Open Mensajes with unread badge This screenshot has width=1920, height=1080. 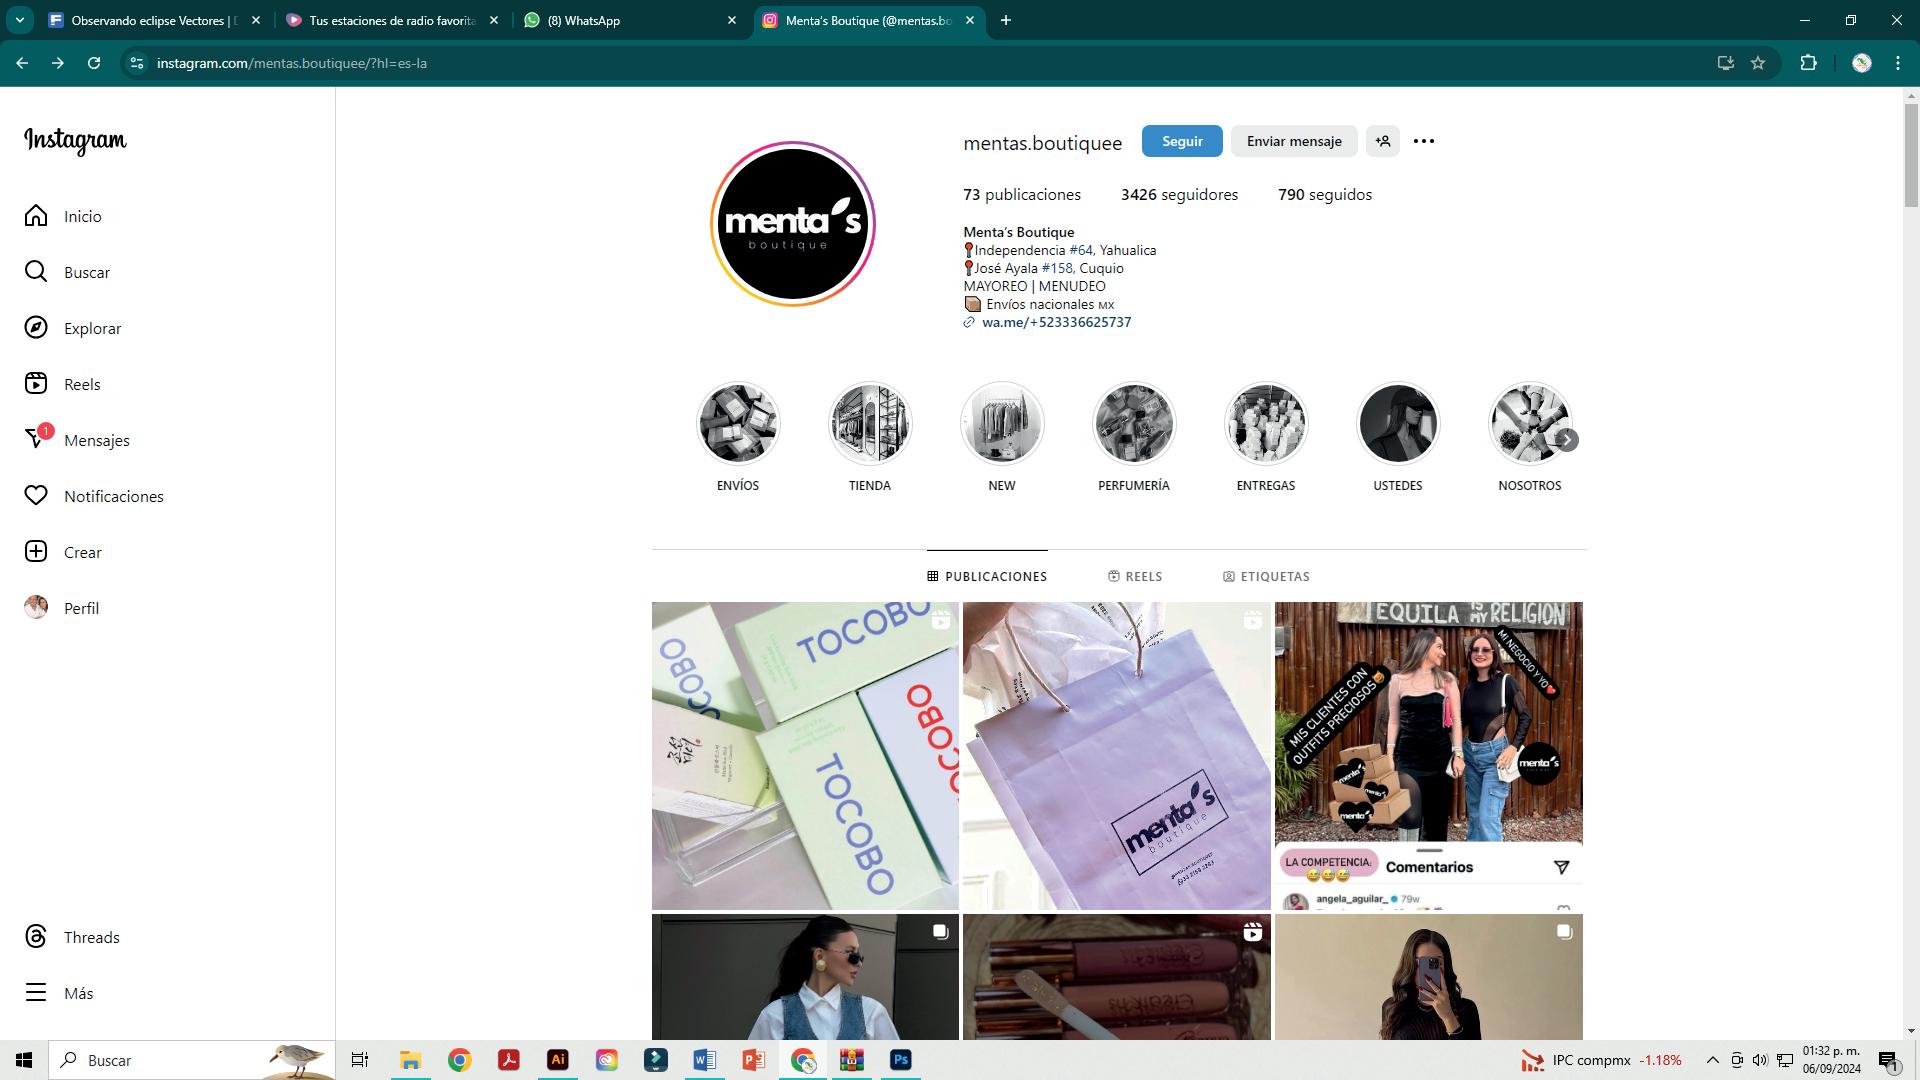click(x=96, y=440)
